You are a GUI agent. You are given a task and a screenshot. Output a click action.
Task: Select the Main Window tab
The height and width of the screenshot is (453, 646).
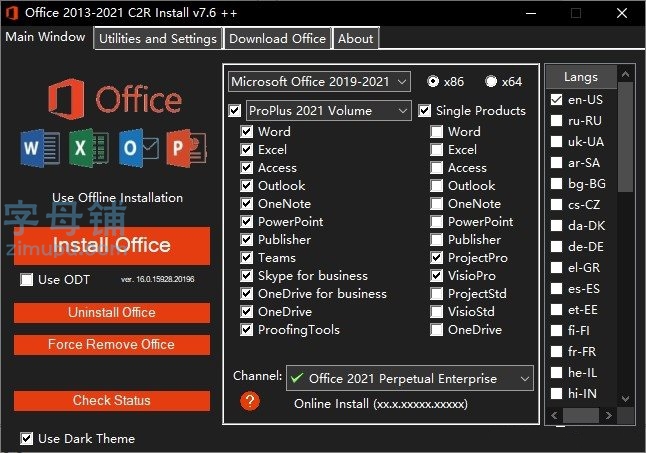click(x=45, y=37)
